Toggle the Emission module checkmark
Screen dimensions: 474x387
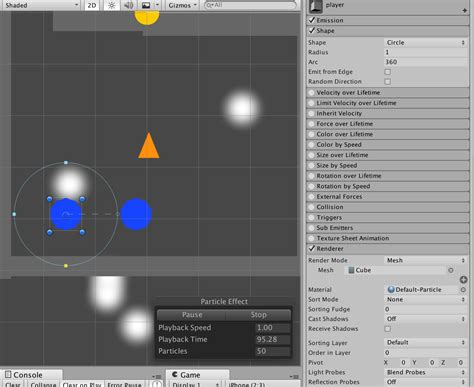coord(312,20)
